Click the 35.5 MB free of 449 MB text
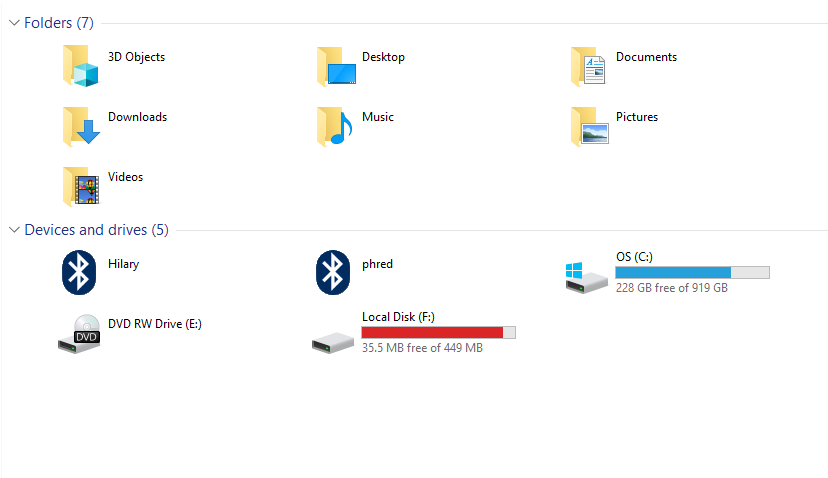828x478 pixels. coord(422,348)
